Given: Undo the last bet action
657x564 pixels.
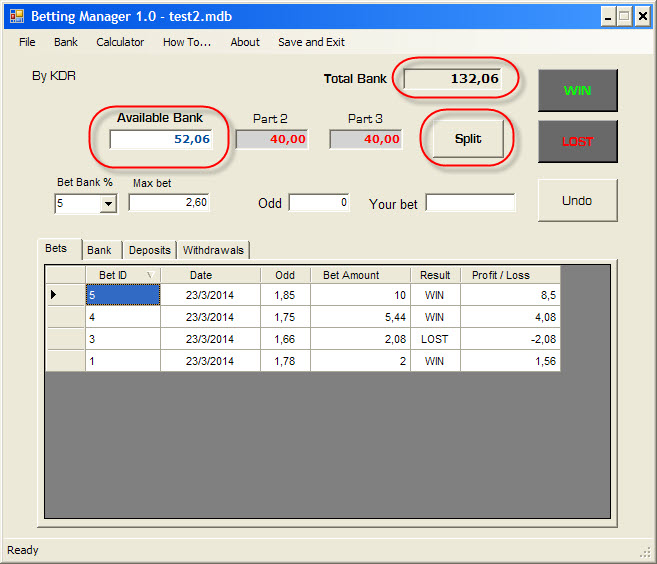Looking at the screenshot, I should pyautogui.click(x=577, y=200).
